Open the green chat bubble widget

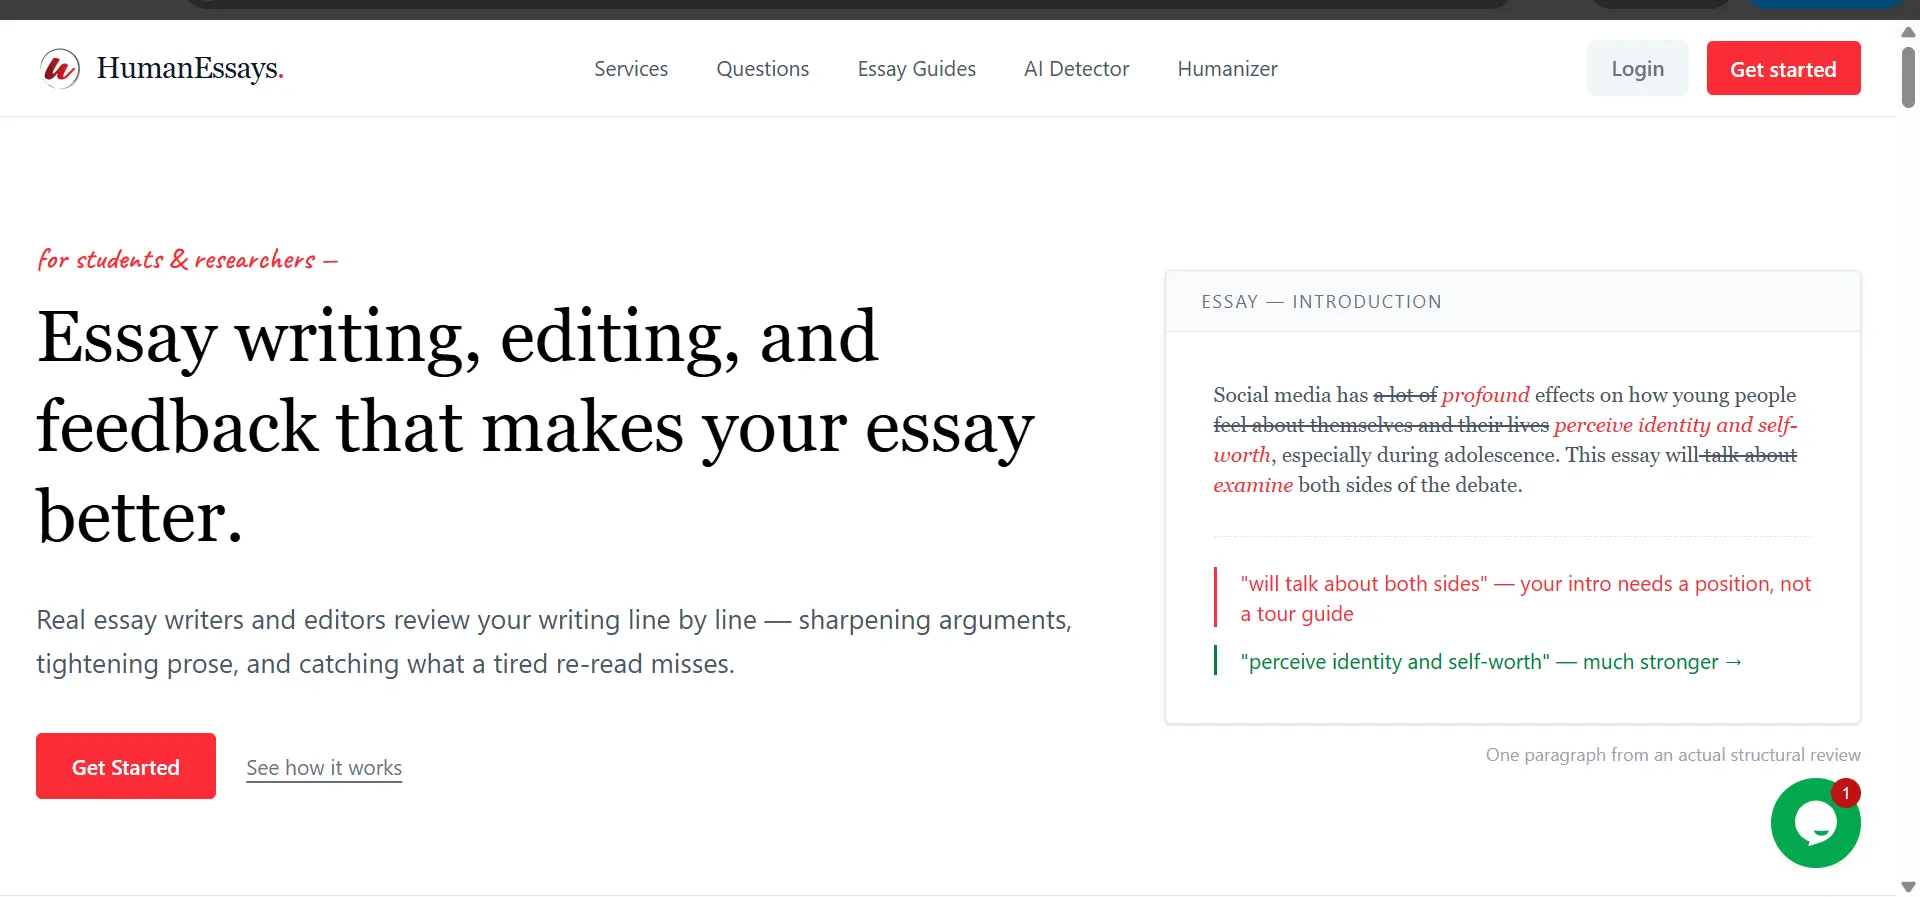(1815, 823)
